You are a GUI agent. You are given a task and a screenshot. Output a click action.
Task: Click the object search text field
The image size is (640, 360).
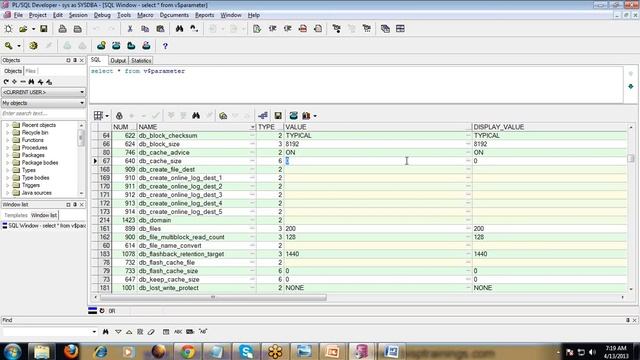(43, 113)
